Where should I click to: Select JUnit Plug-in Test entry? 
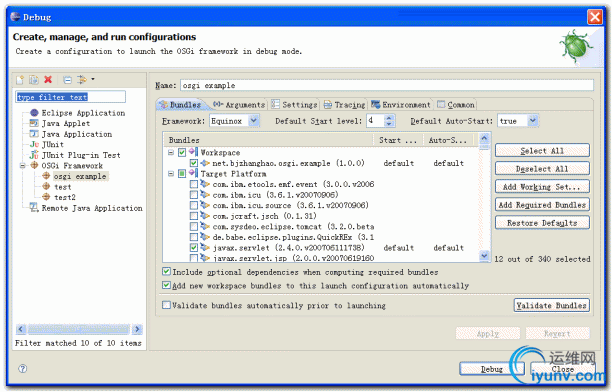click(81, 155)
